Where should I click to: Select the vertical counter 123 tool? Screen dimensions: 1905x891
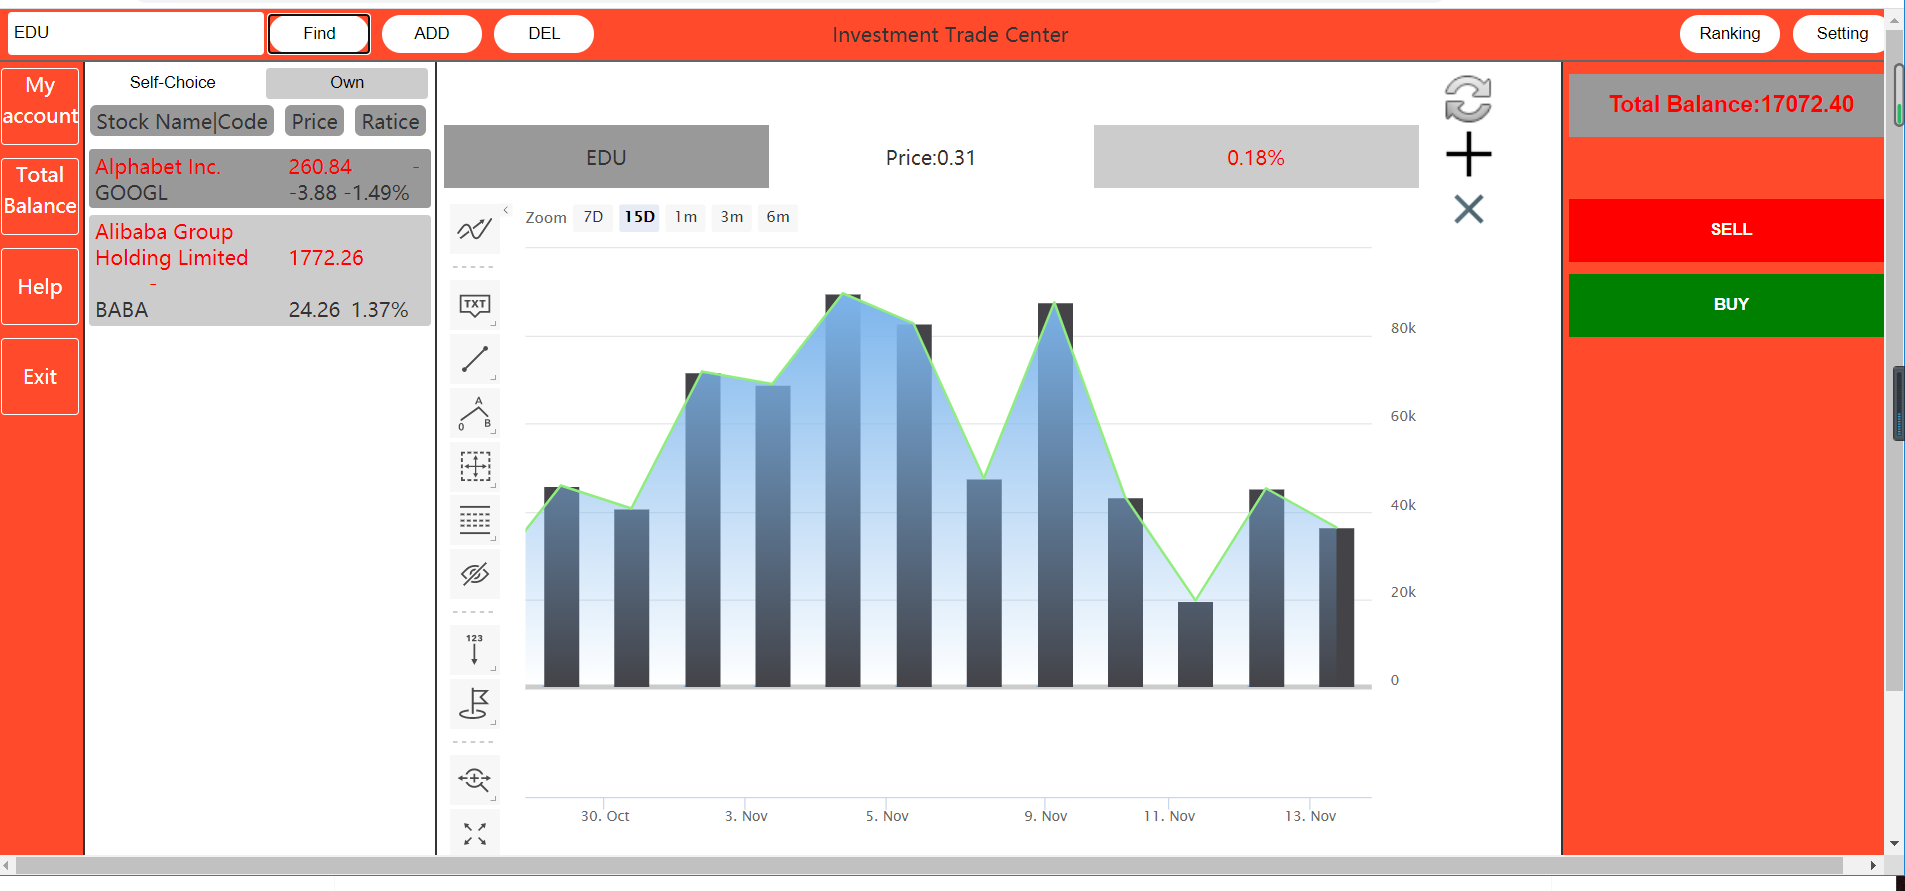(x=475, y=649)
